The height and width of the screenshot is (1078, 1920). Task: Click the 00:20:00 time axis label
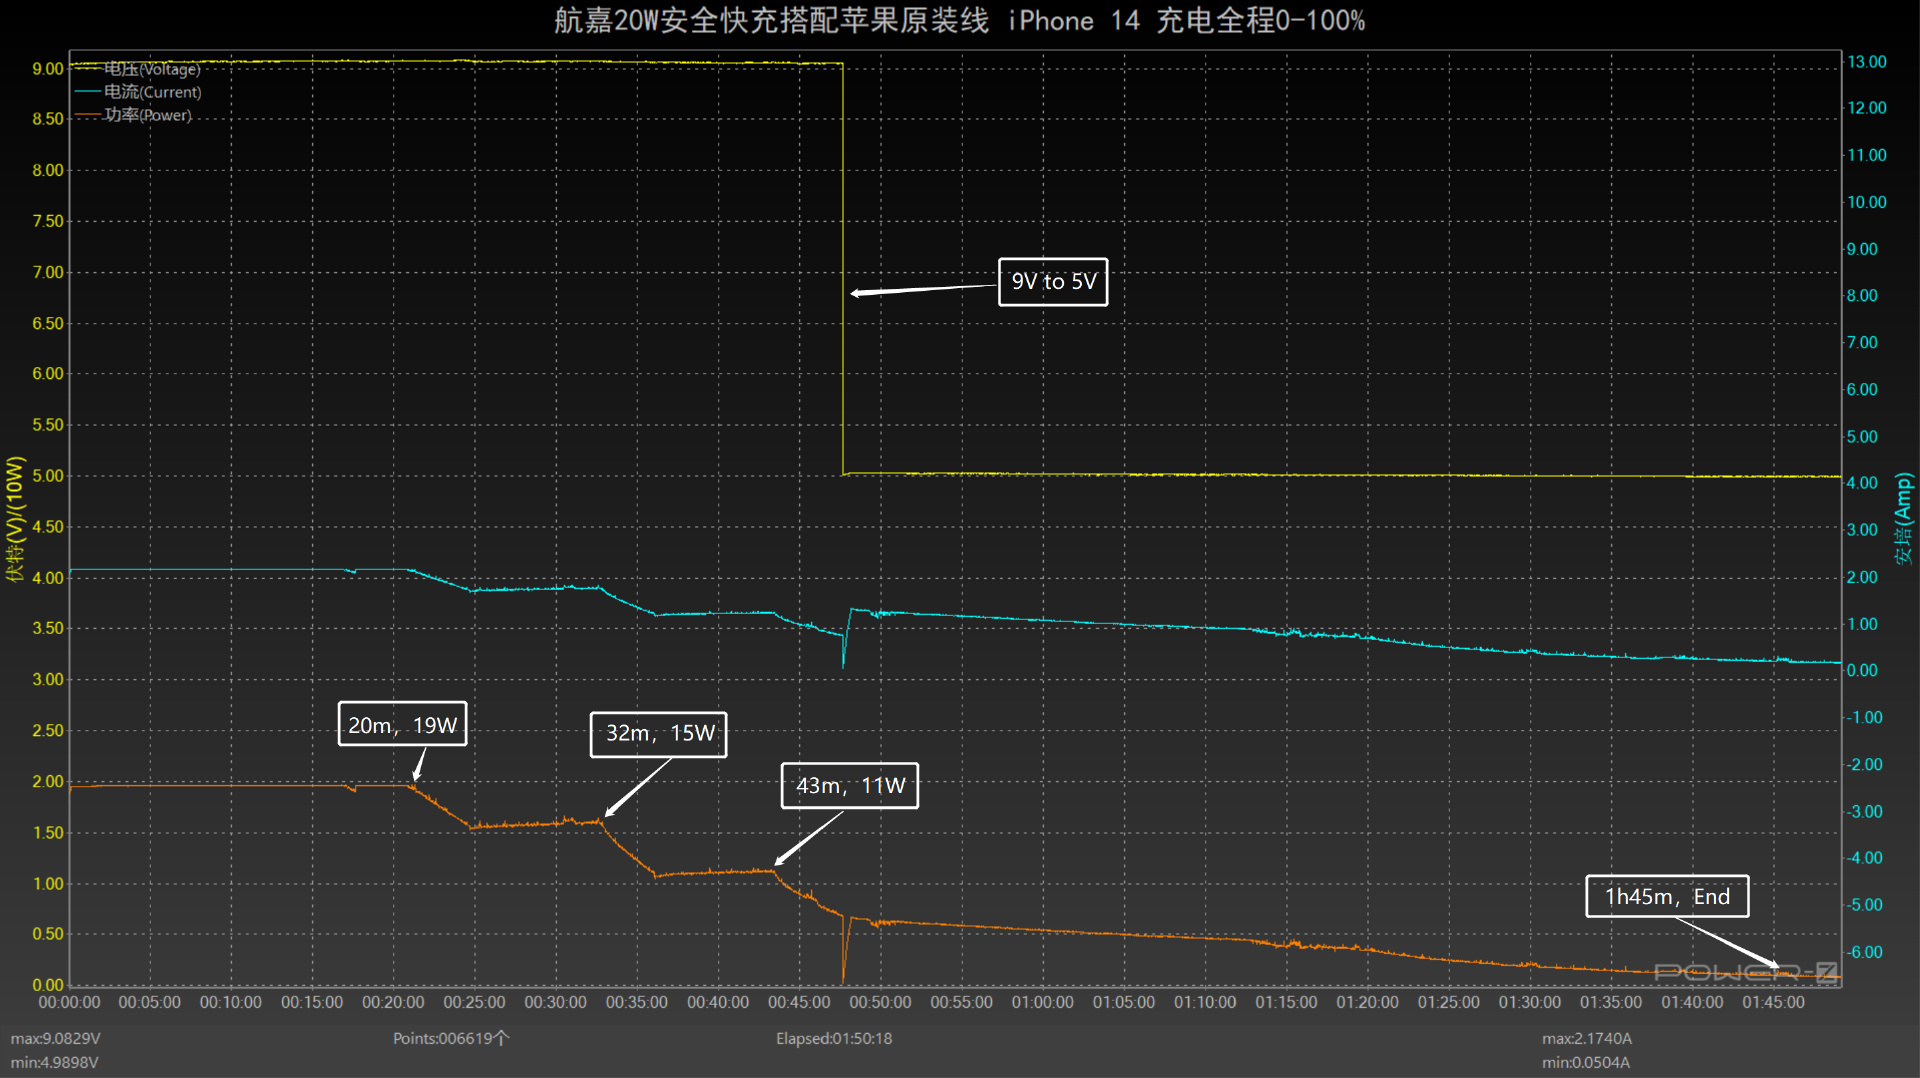tap(393, 1002)
